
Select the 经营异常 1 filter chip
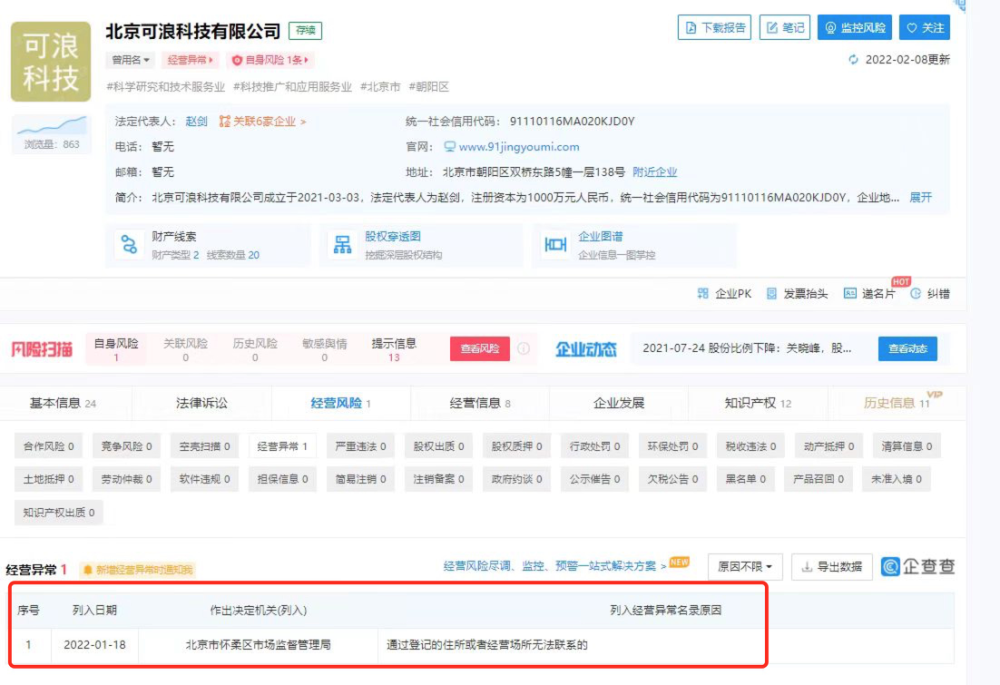(x=283, y=446)
